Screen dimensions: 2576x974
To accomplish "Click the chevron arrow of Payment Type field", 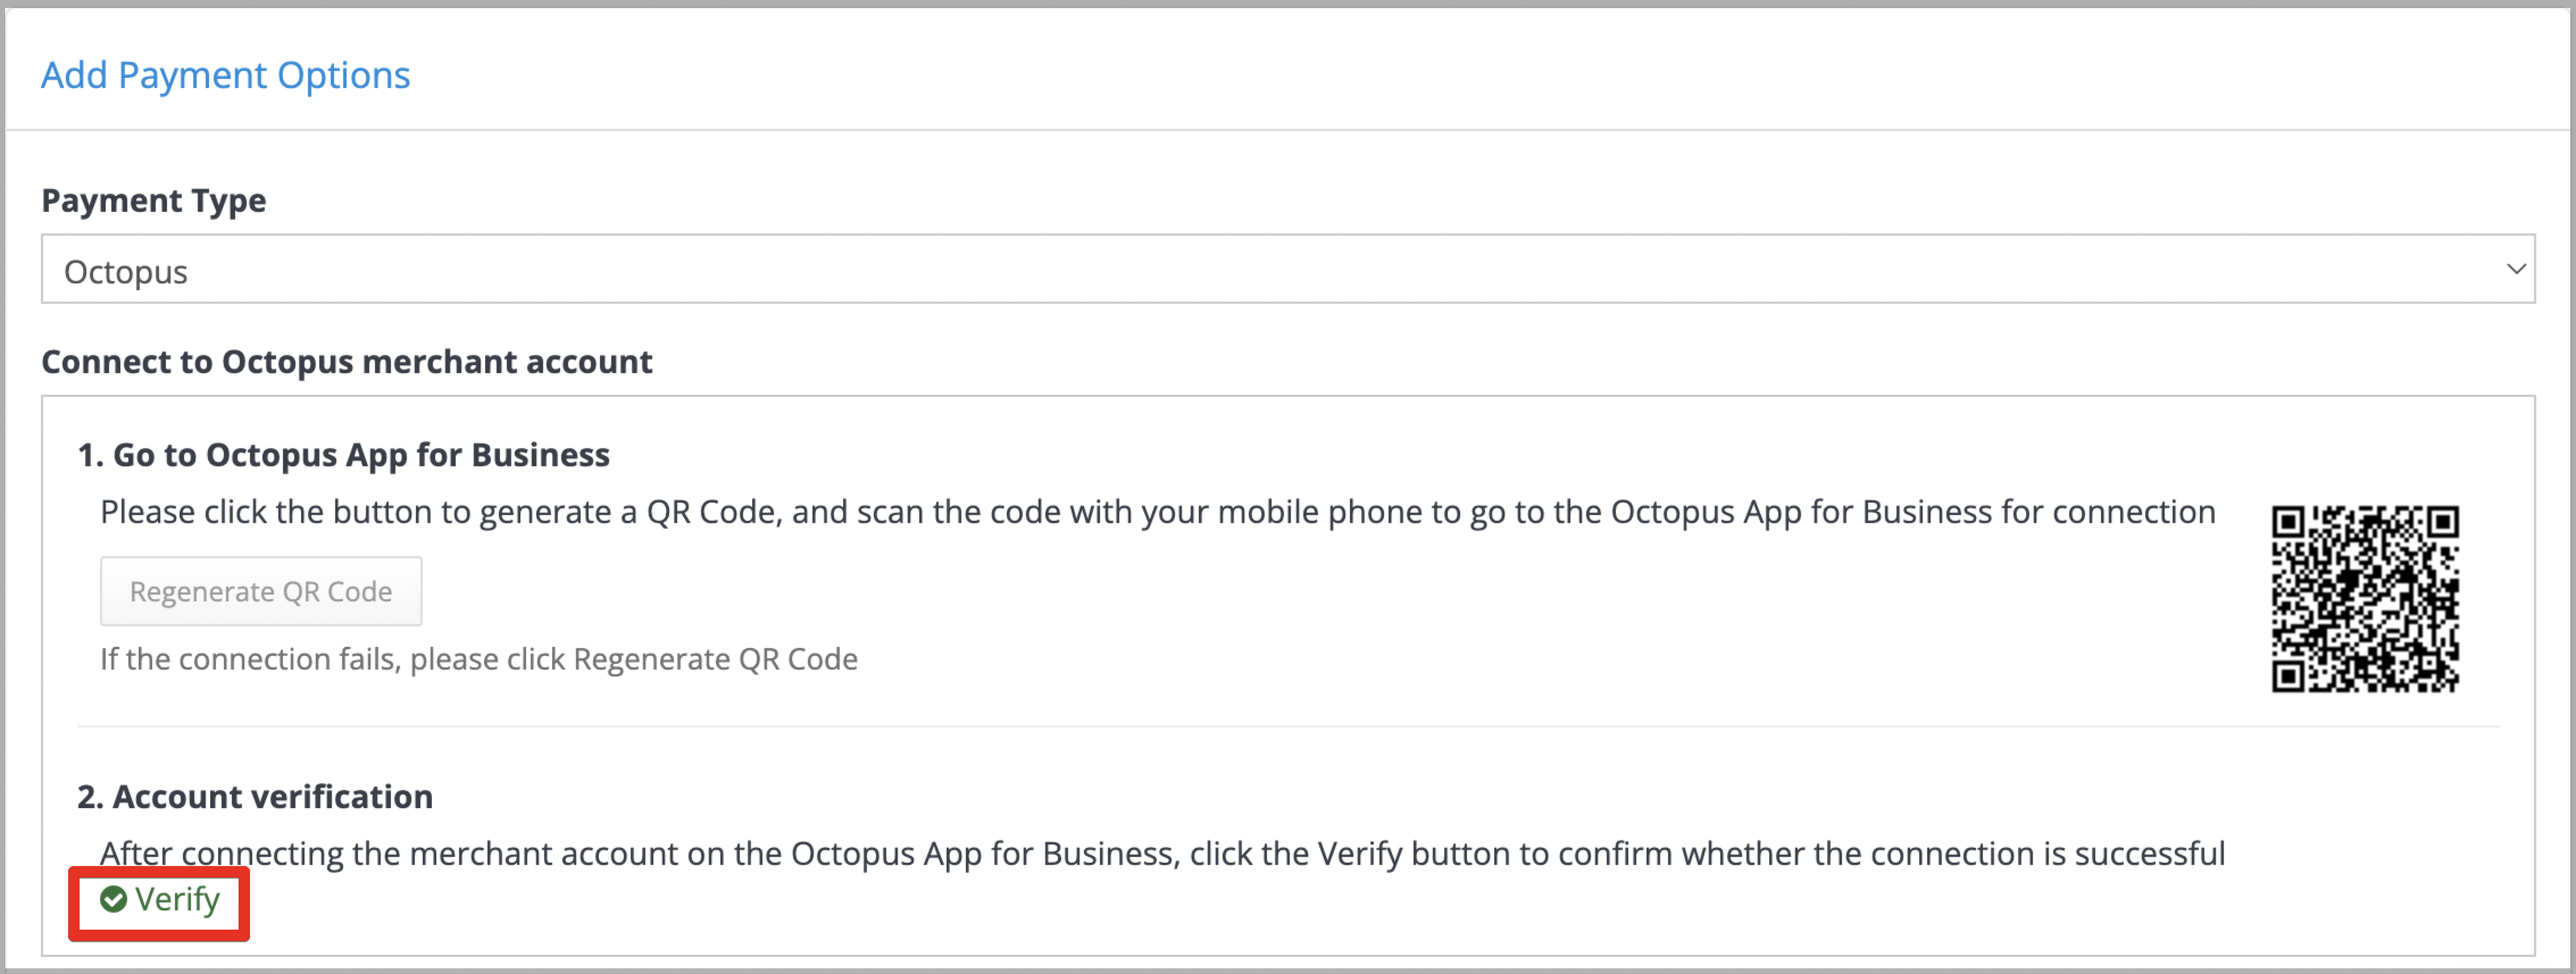I will (2516, 269).
